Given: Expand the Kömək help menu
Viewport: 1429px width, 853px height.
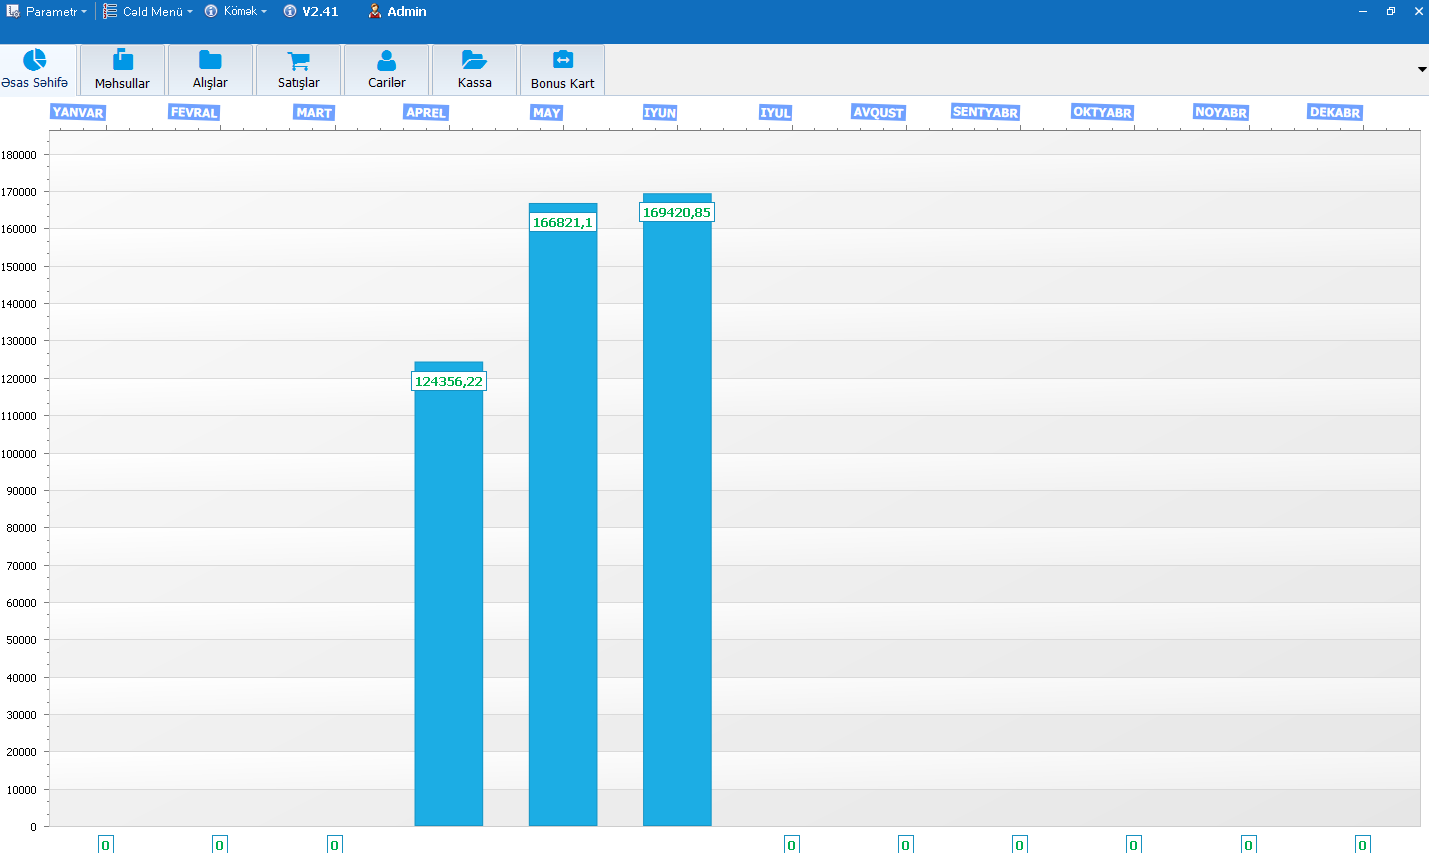Looking at the screenshot, I should tap(236, 11).
